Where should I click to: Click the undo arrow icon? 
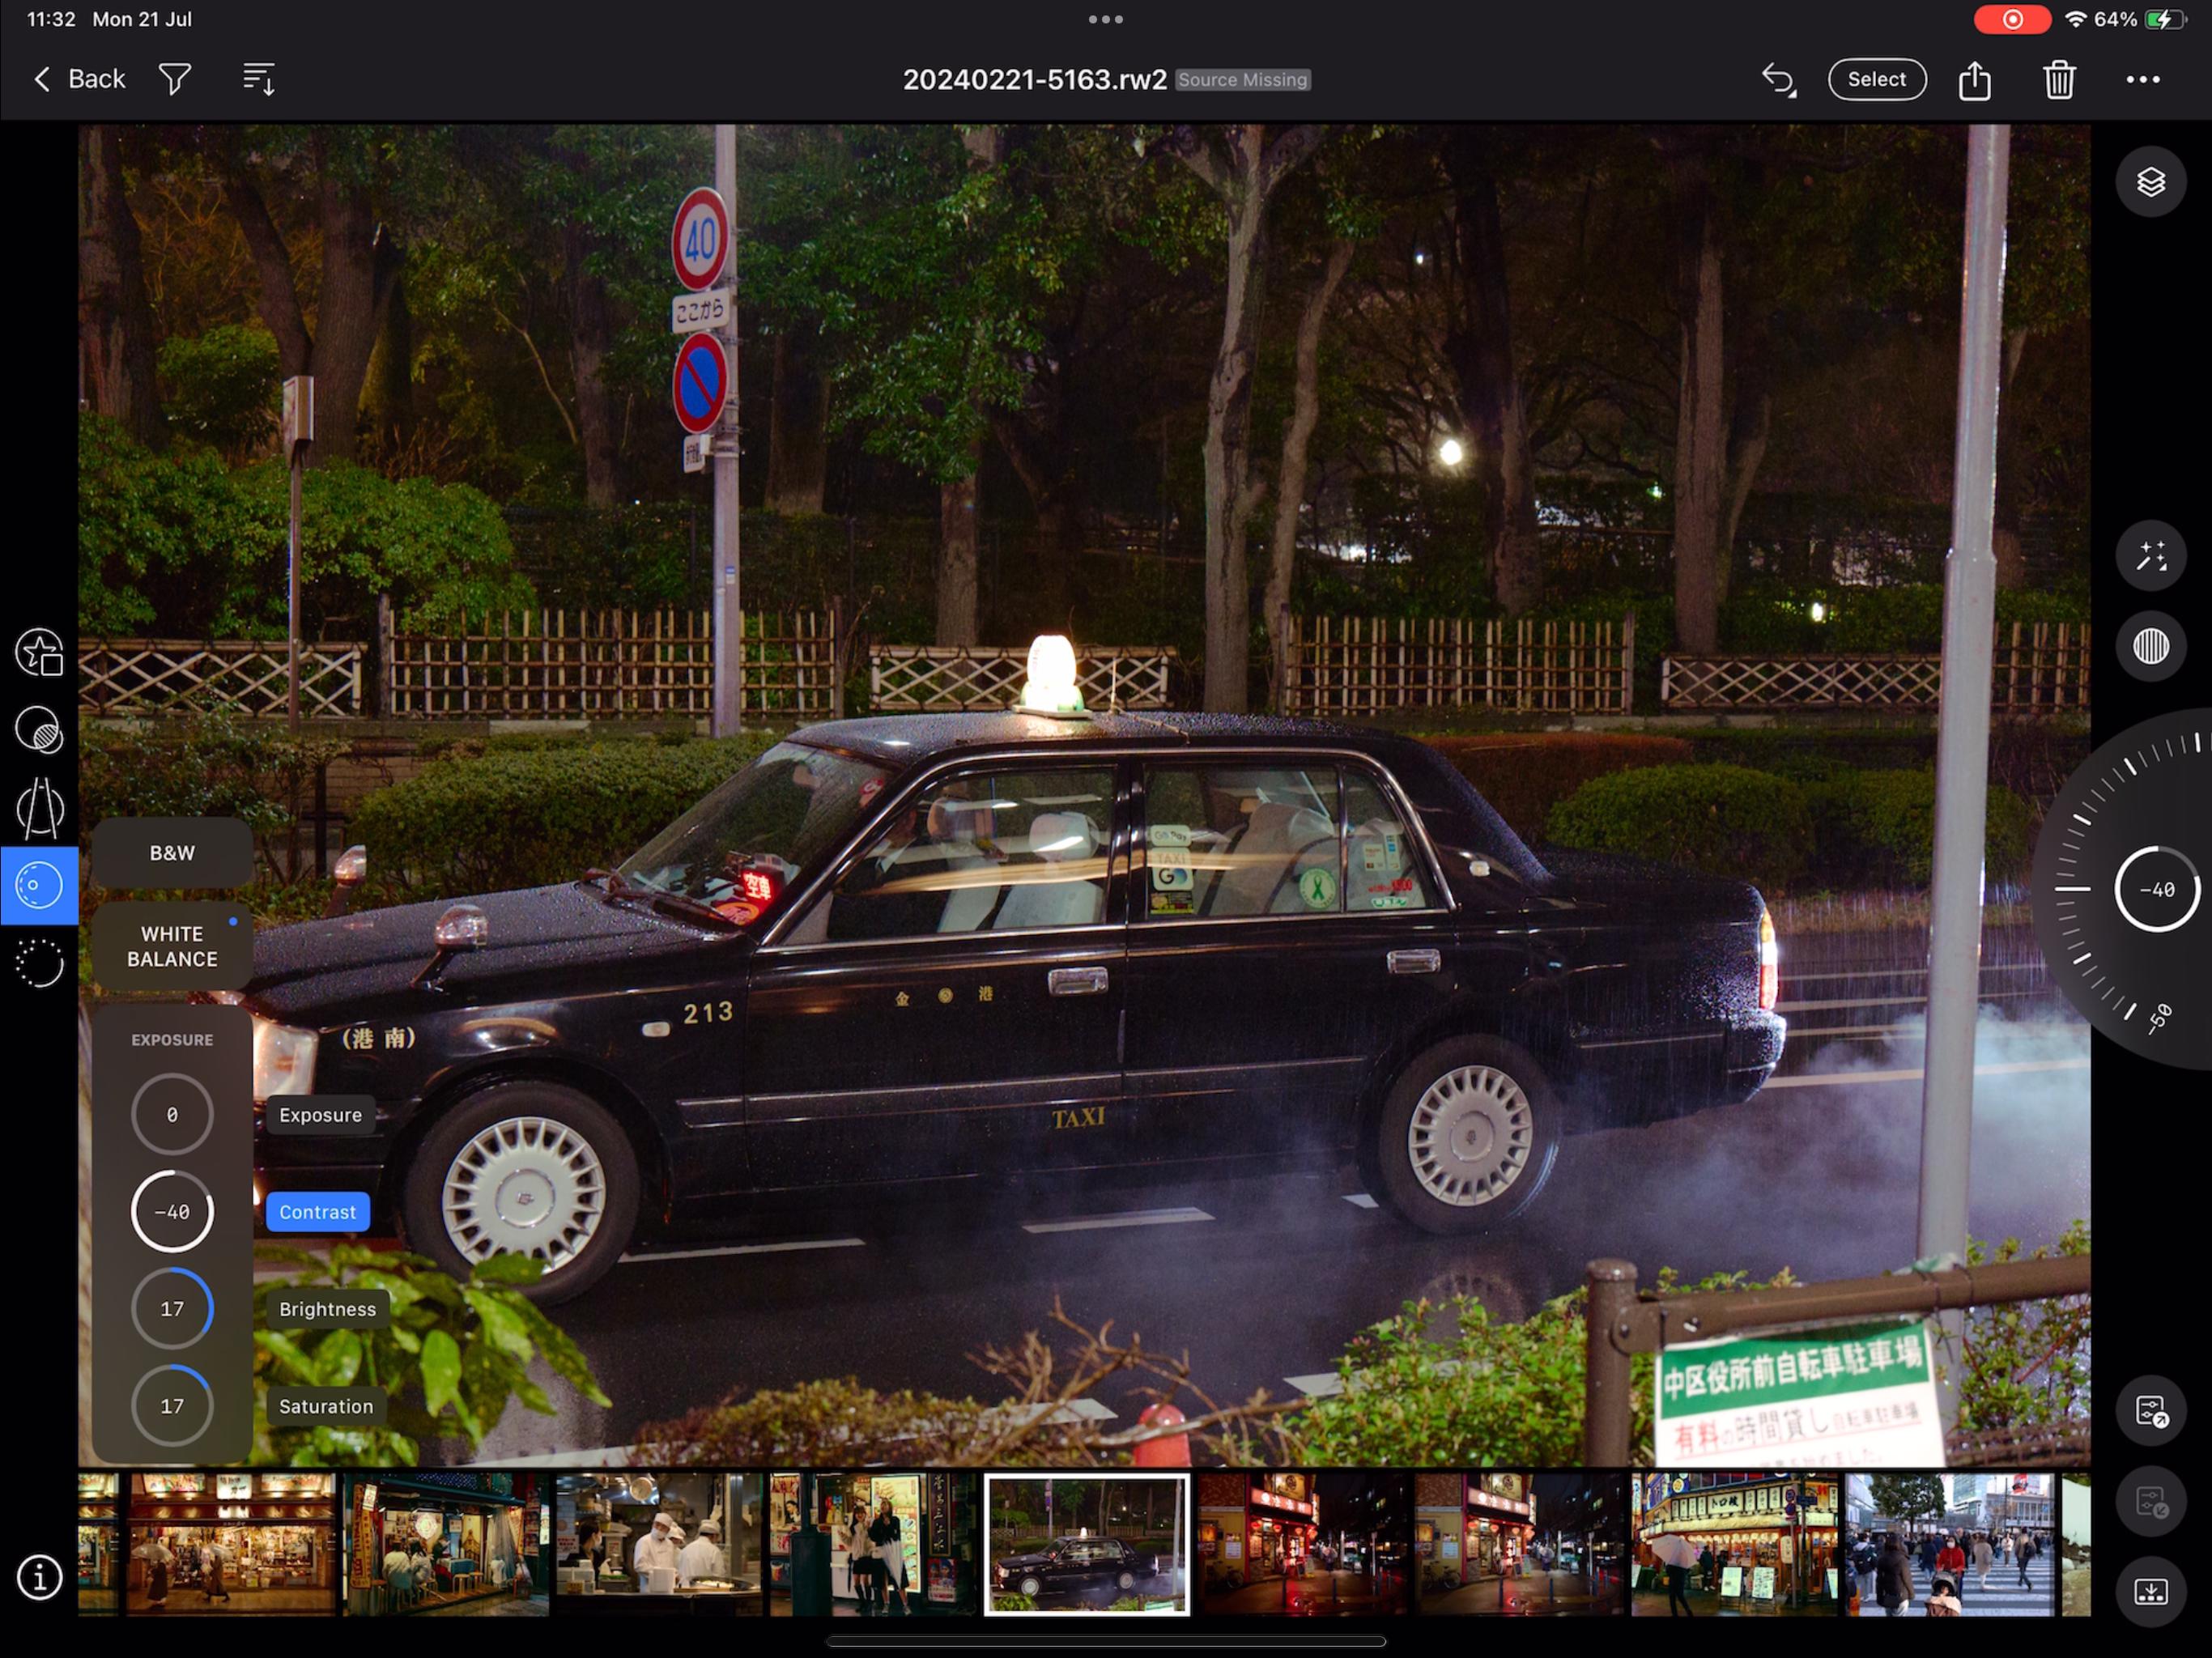coord(1778,79)
